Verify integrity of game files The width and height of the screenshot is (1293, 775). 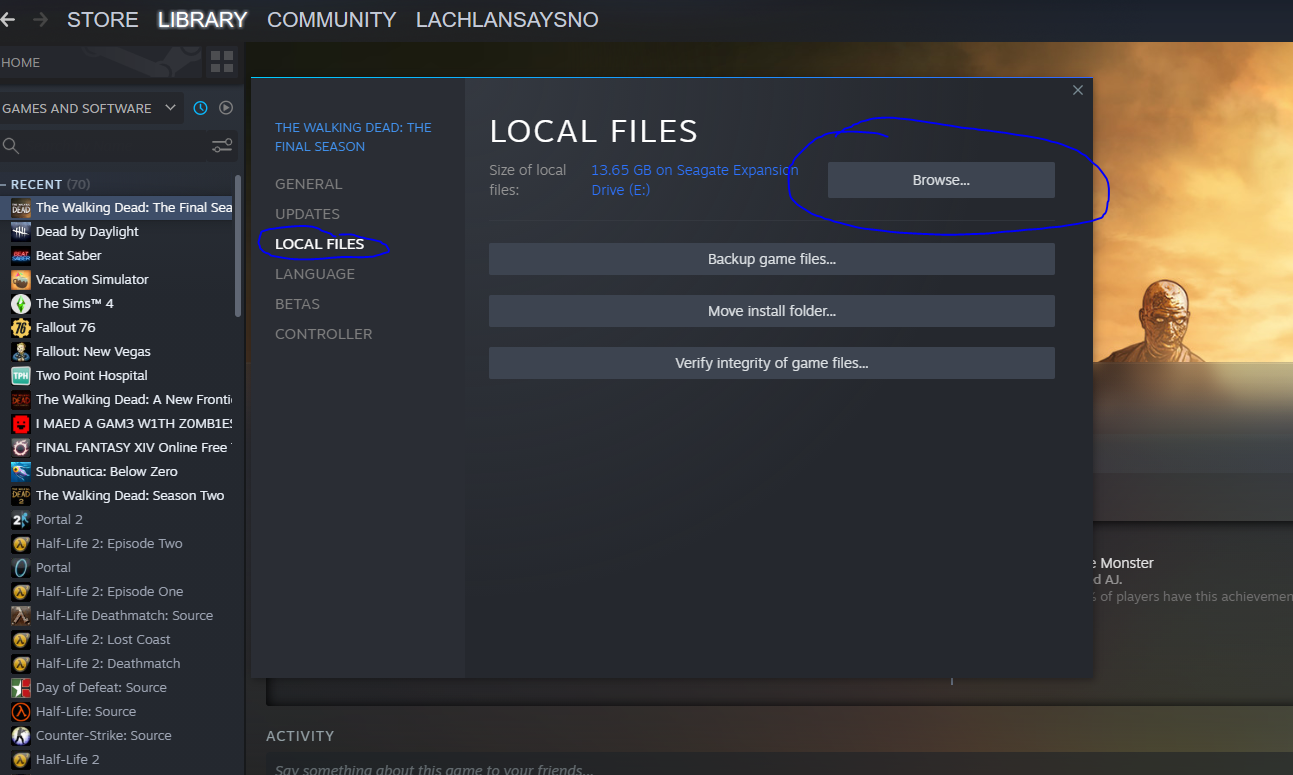pyautogui.click(x=772, y=363)
